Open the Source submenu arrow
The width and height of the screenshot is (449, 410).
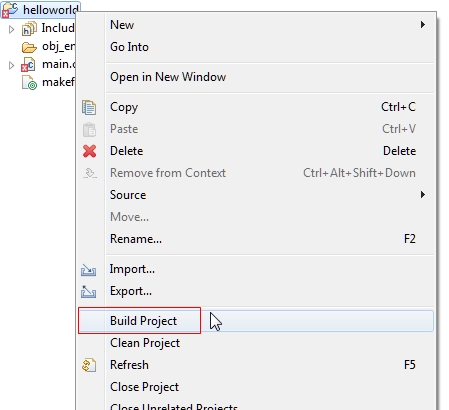[x=423, y=195]
